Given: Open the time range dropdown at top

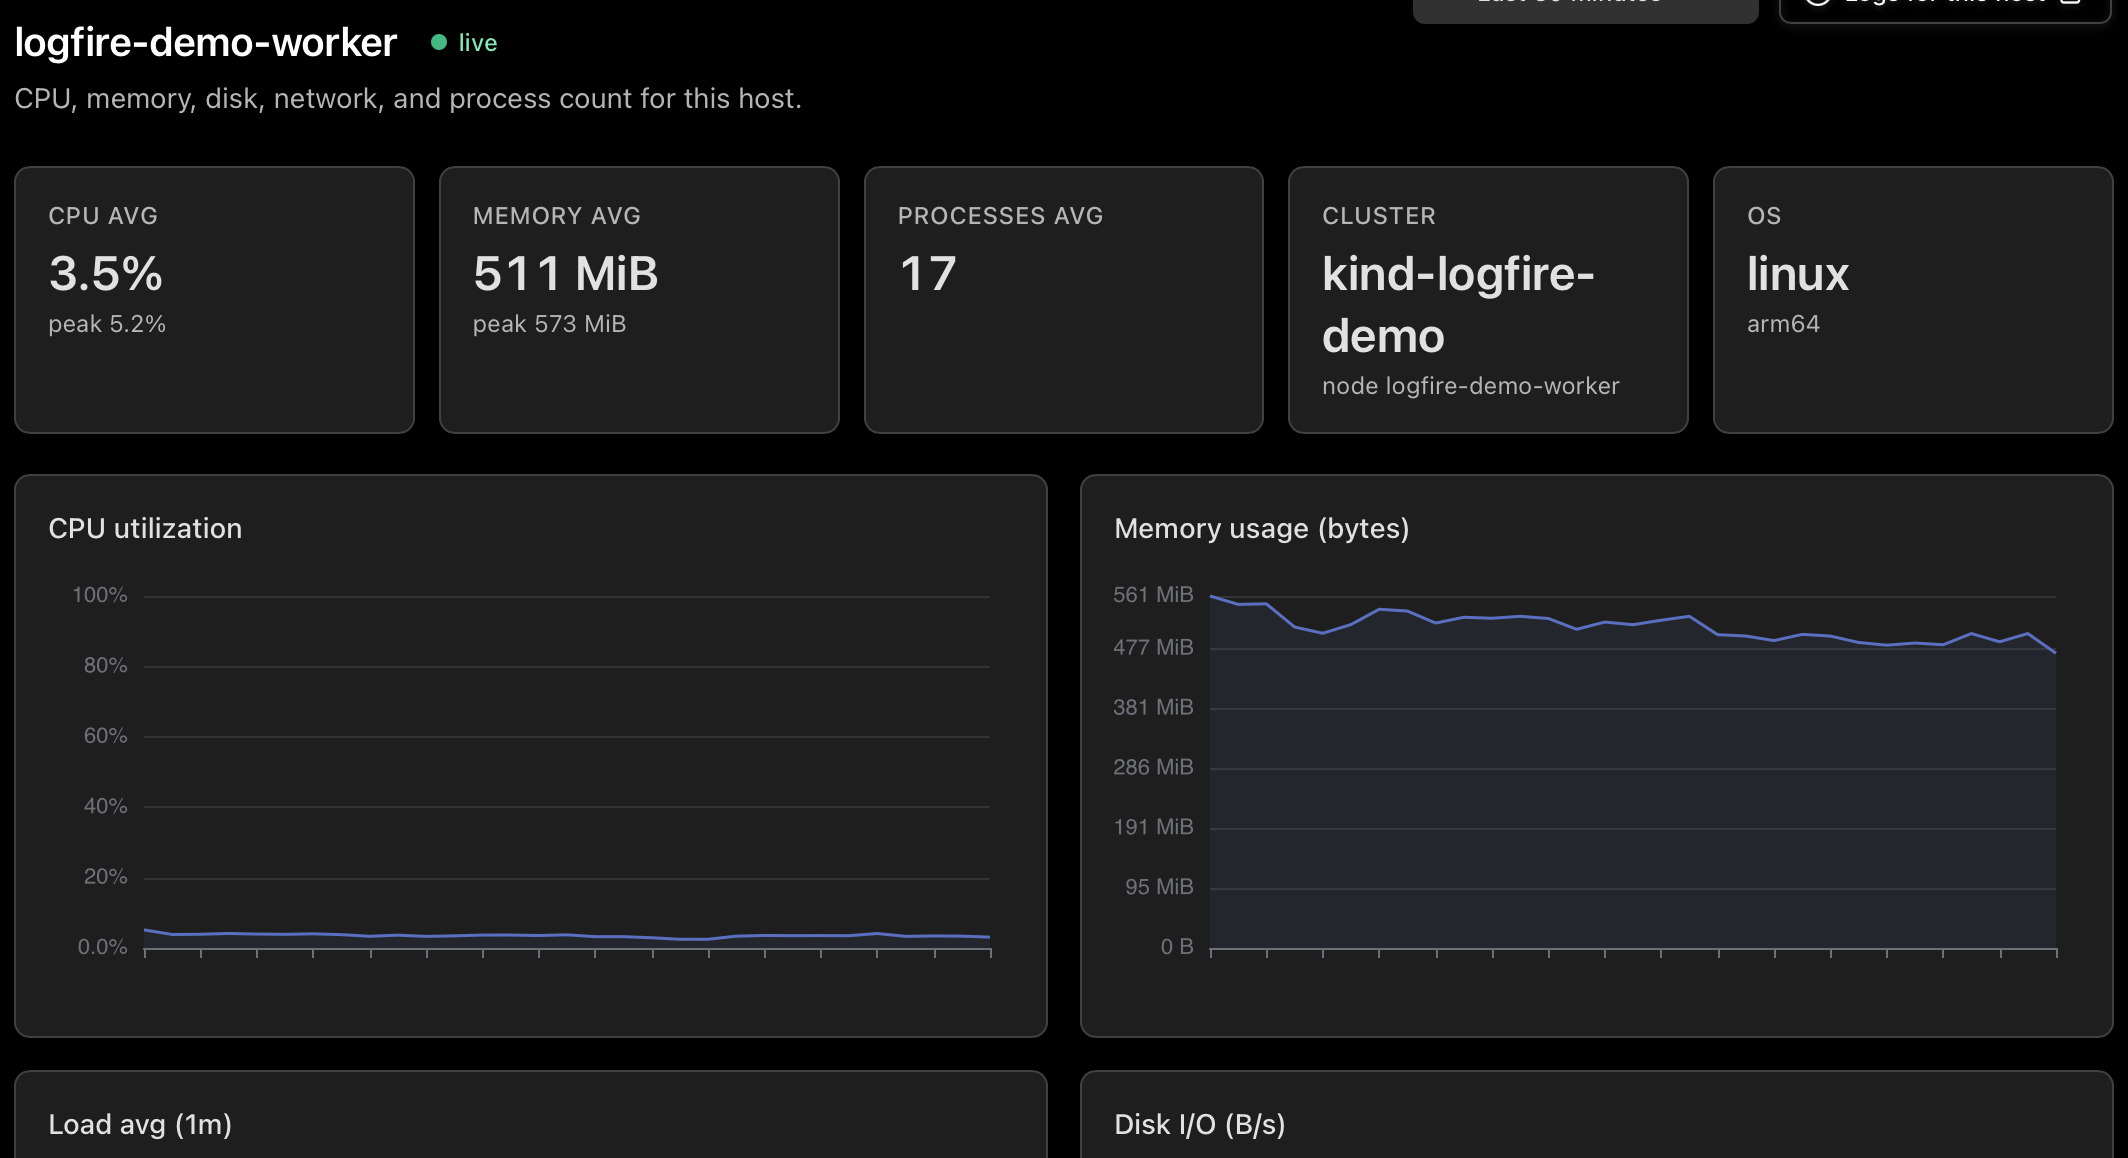Looking at the screenshot, I should [1585, 10].
